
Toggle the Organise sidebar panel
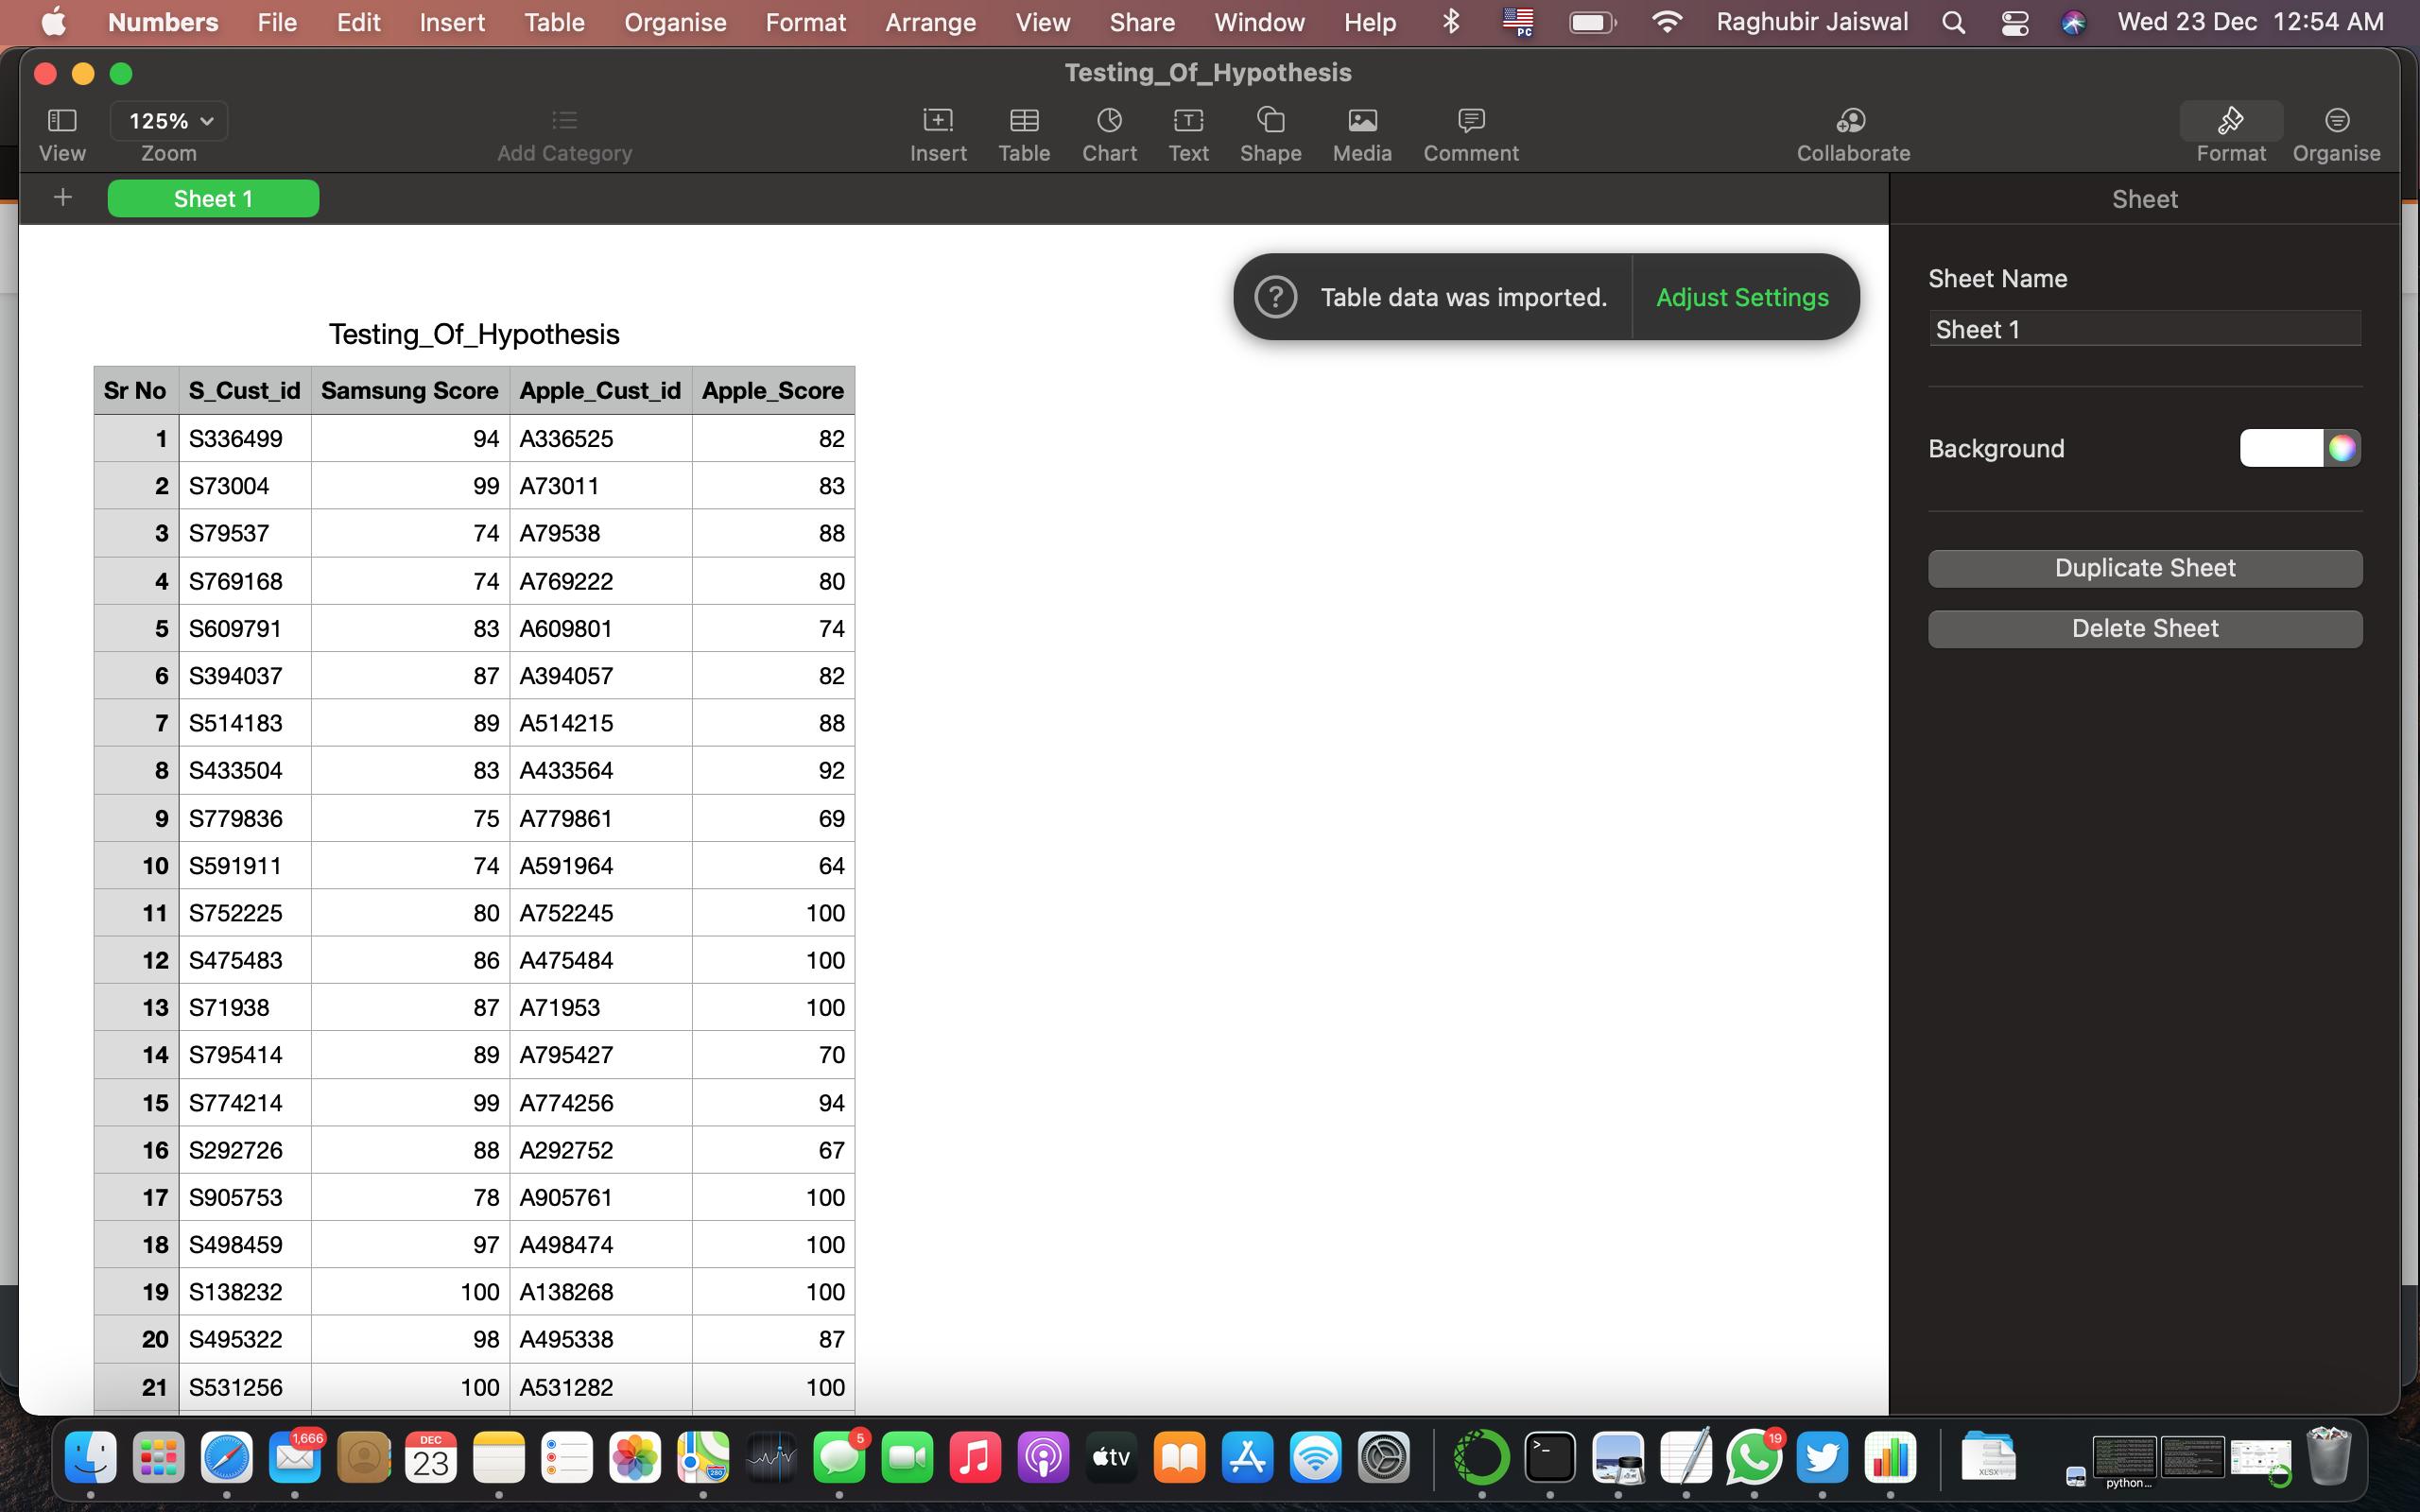[x=2336, y=121]
